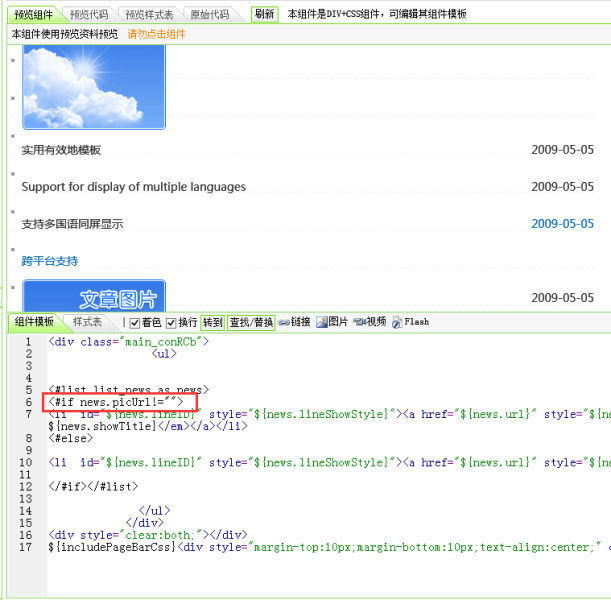Toggle the 换行 word wrap checkbox
Image resolution: width=611 pixels, height=600 pixels.
coord(171,322)
